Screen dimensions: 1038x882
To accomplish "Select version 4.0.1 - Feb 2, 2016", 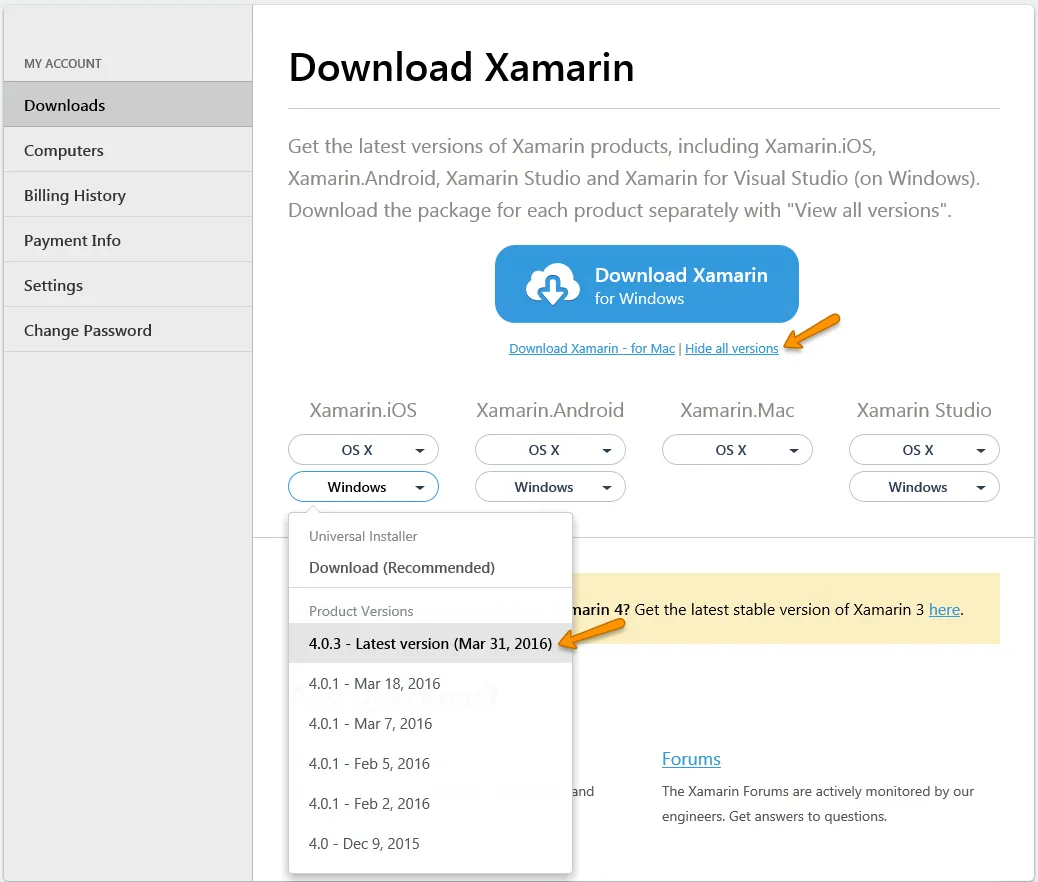I will pos(430,804).
